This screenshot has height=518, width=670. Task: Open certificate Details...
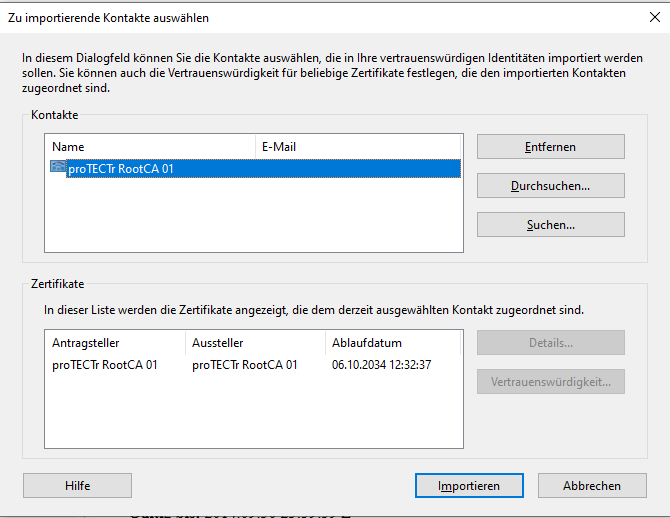point(550,343)
